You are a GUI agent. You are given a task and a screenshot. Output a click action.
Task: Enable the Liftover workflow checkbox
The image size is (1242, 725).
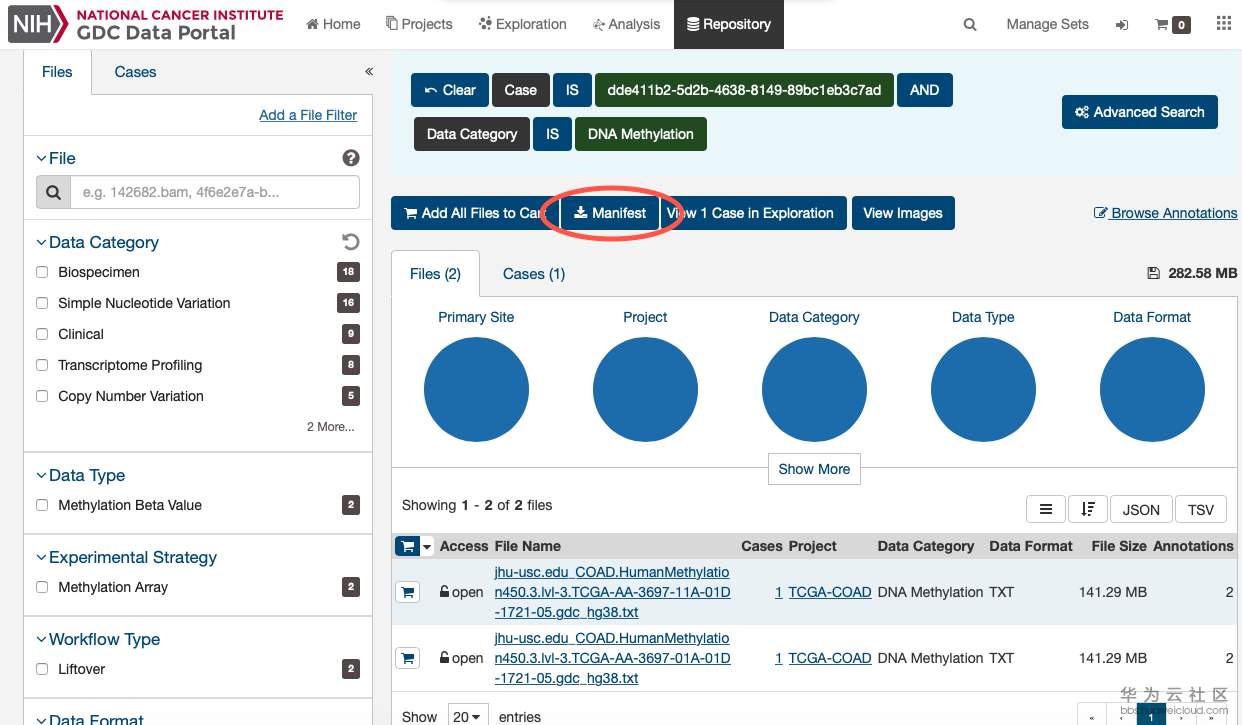42,669
